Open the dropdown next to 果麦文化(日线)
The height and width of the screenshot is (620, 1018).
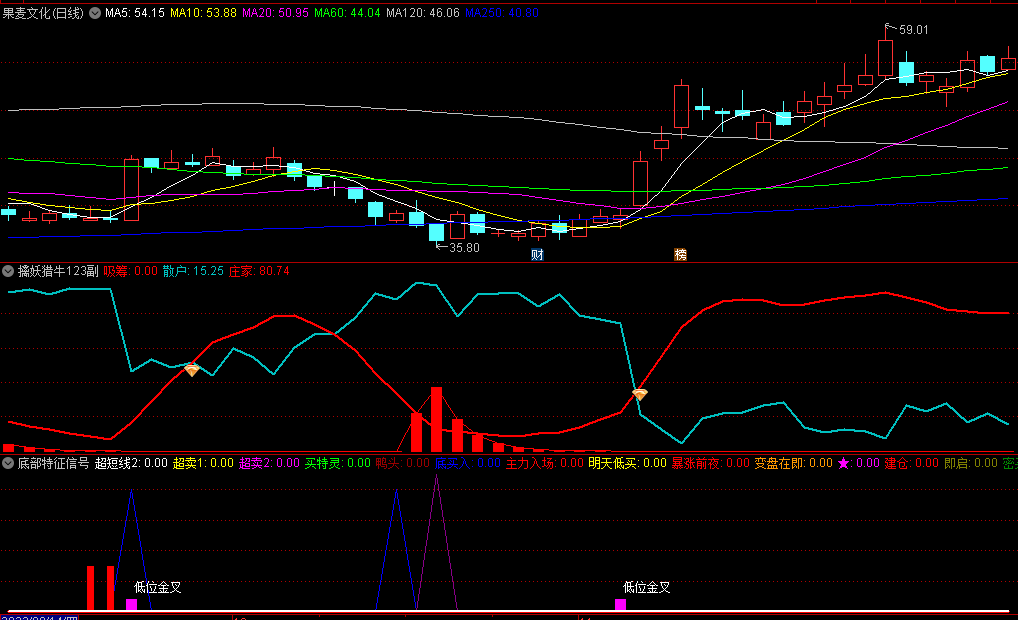(x=95, y=13)
